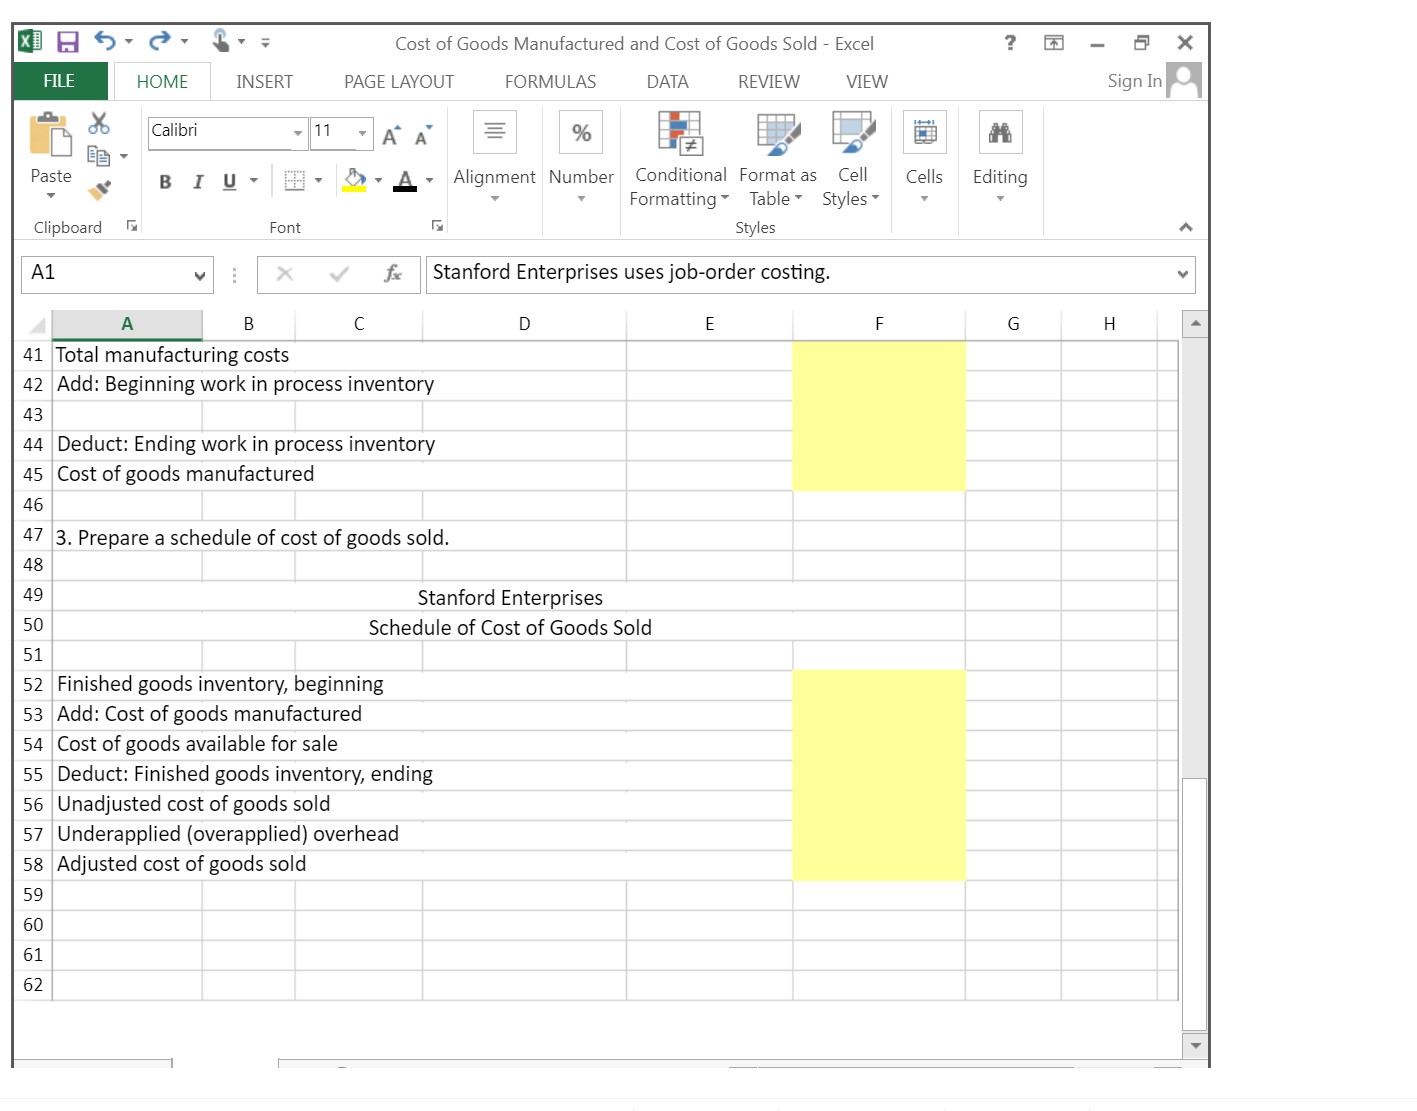Switch to the HOME tab
Screen dimensions: 1417x1111
[x=162, y=82]
